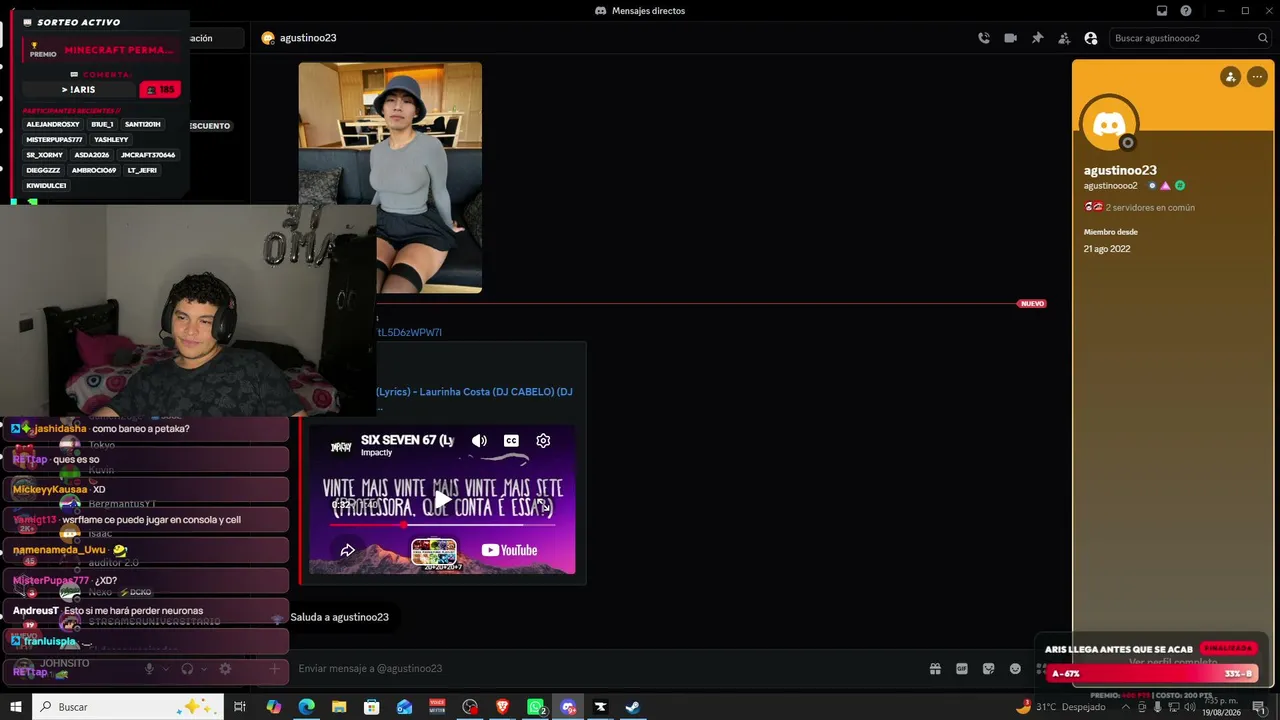Open Brave browser from the taskbar

[x=503, y=707]
